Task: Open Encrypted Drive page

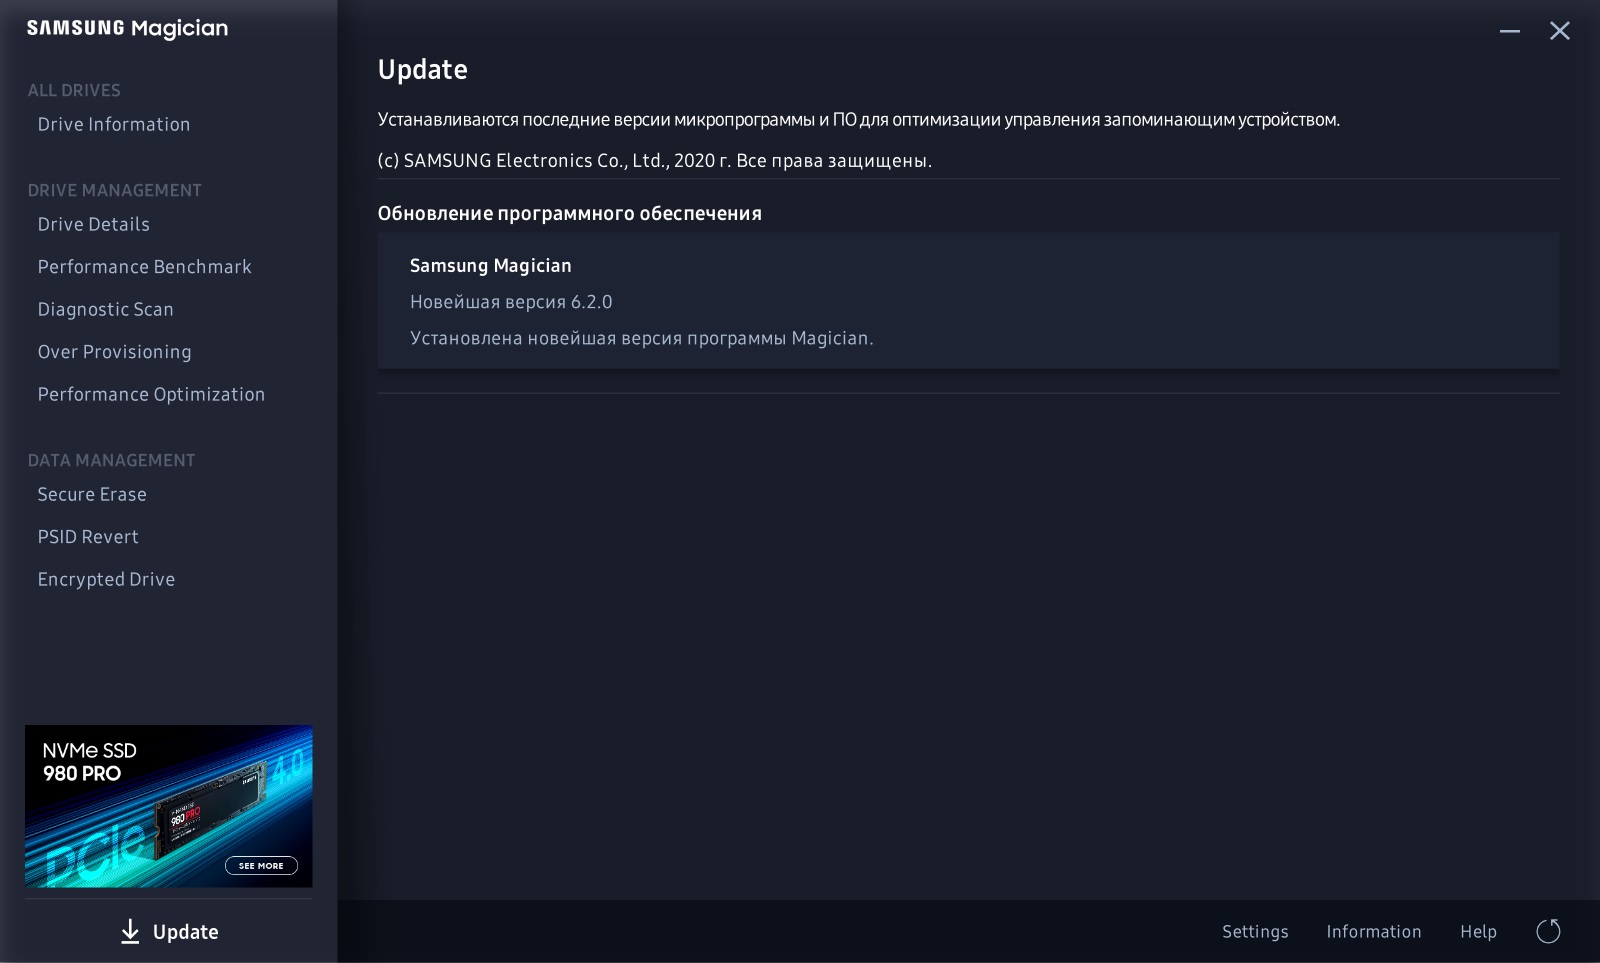Action: point(106,579)
